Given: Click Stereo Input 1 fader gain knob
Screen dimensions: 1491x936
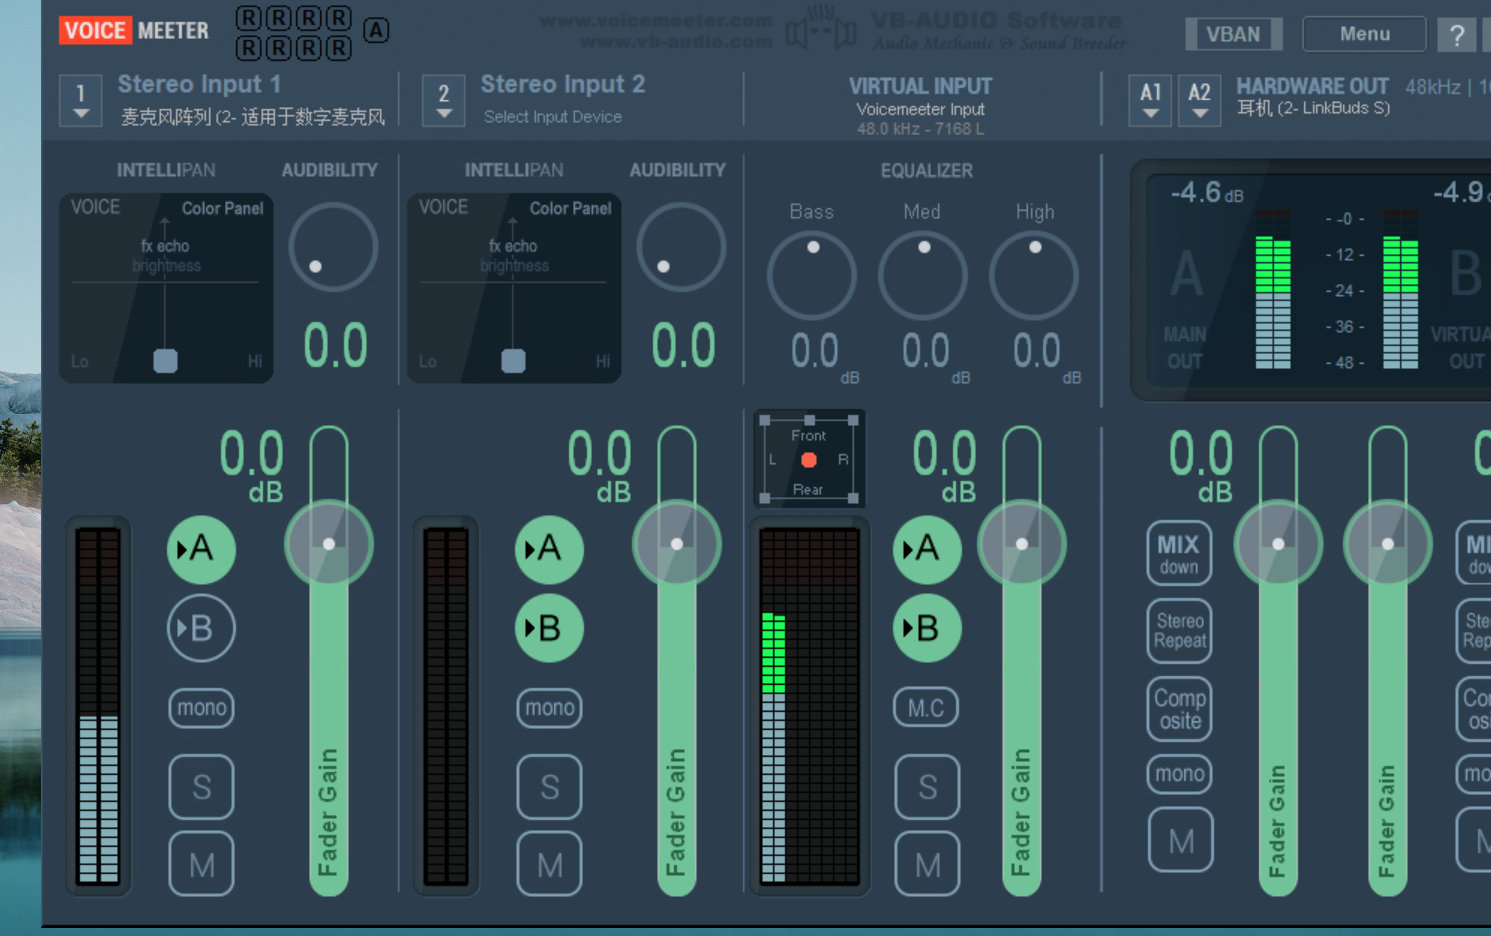Looking at the screenshot, I should pyautogui.click(x=329, y=544).
